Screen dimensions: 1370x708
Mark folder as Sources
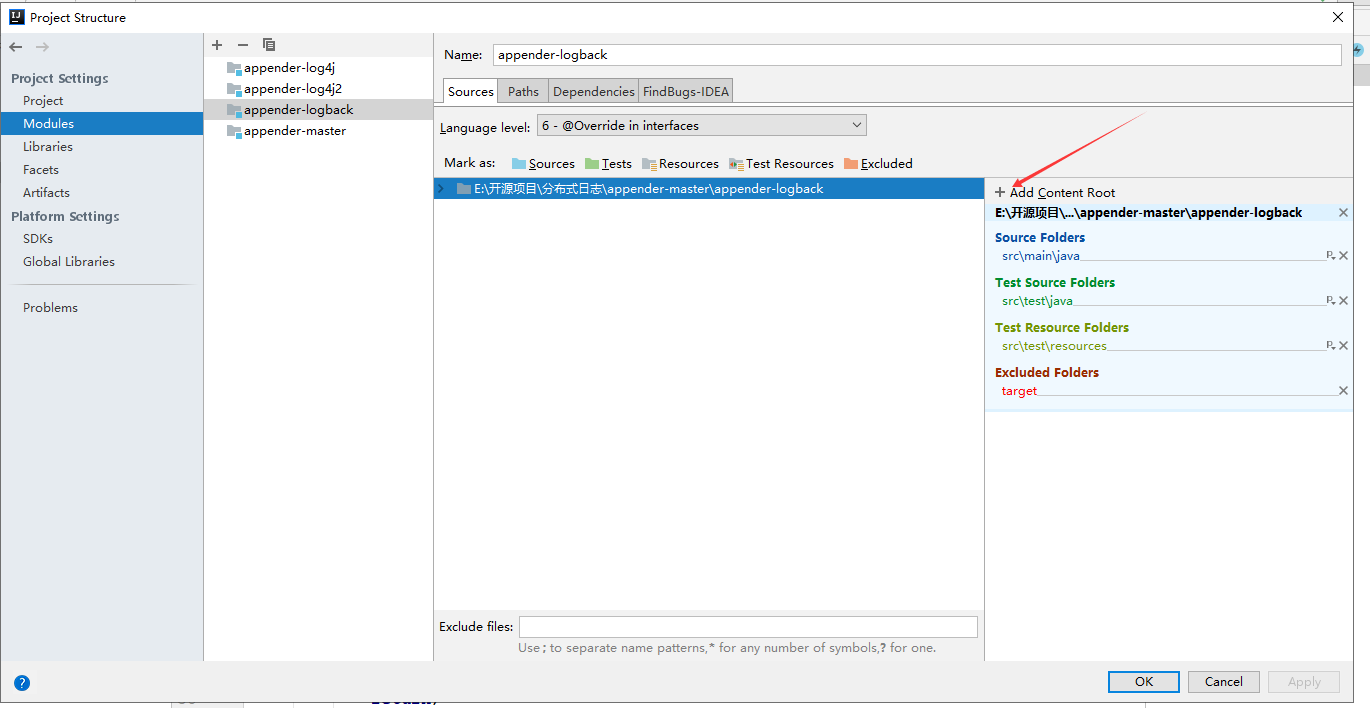click(543, 164)
